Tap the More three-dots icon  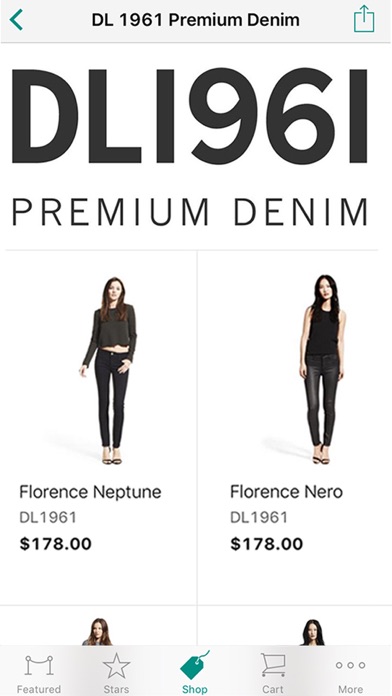coord(350,665)
